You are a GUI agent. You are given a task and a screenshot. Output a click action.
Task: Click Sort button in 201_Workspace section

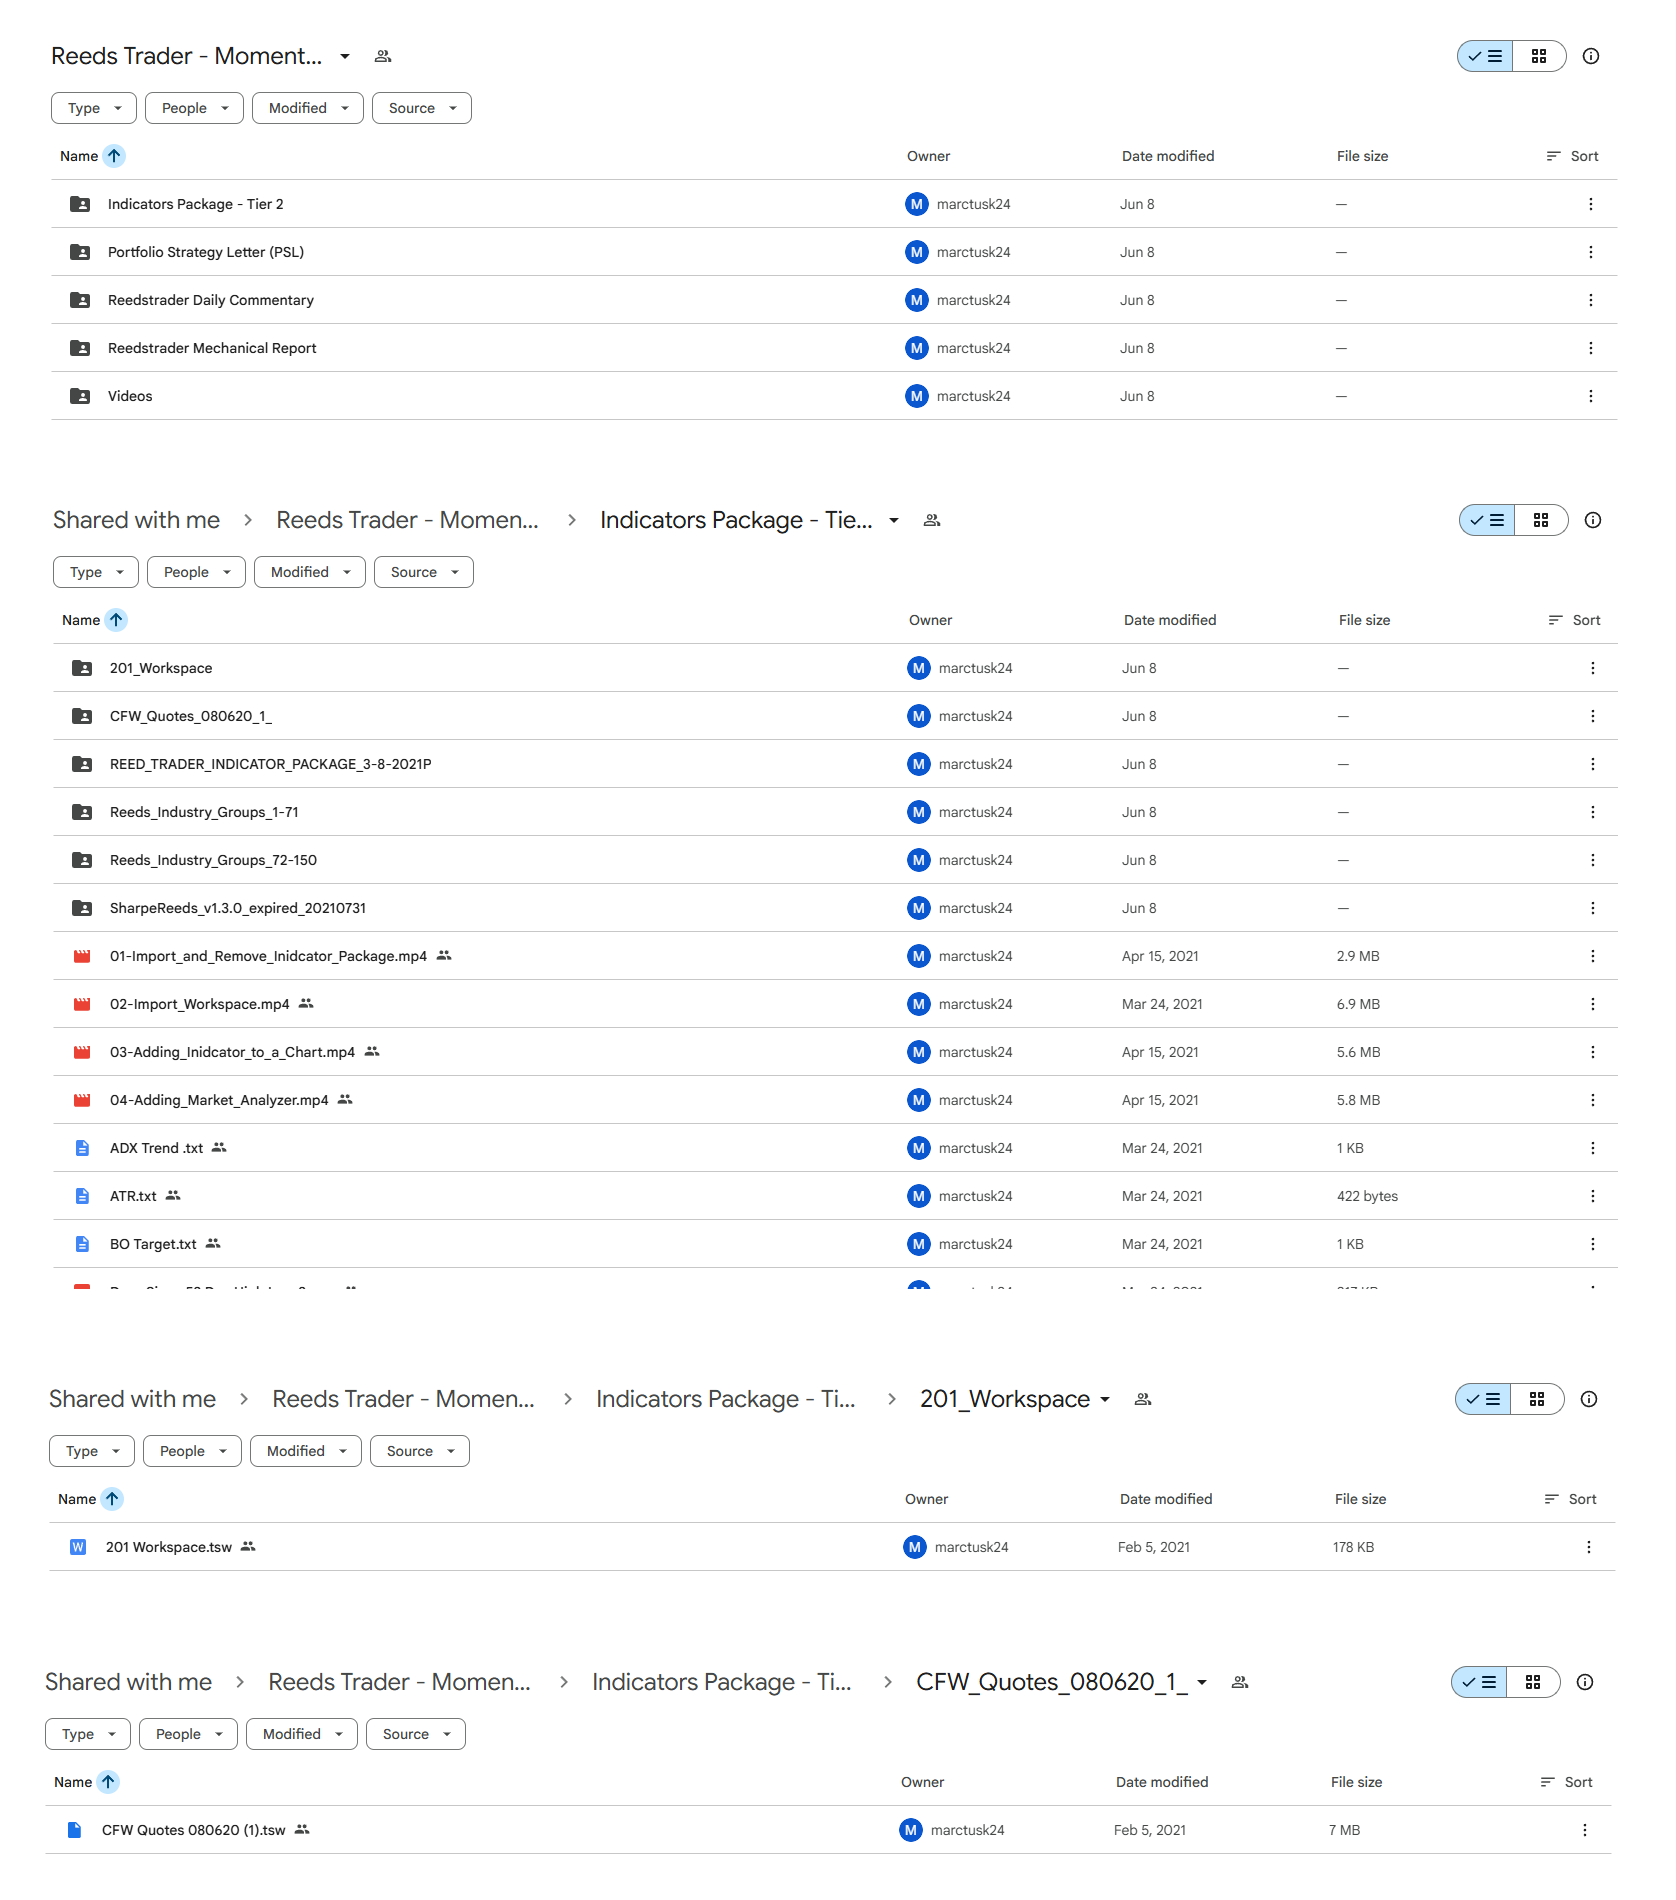pyautogui.click(x=1570, y=1499)
